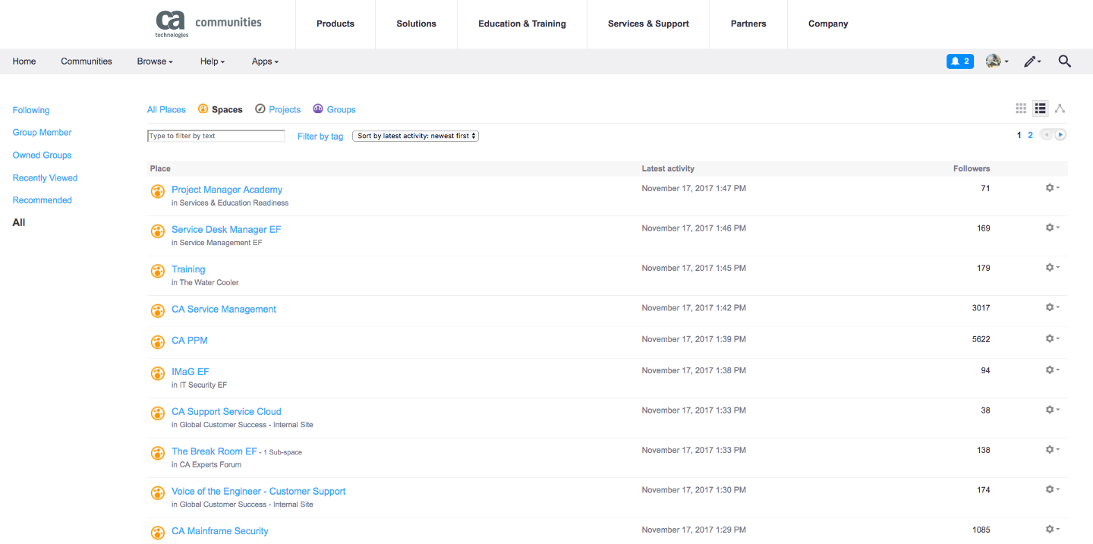Open CA Mainframe Security space
This screenshot has width=1093, height=544.
click(x=220, y=531)
